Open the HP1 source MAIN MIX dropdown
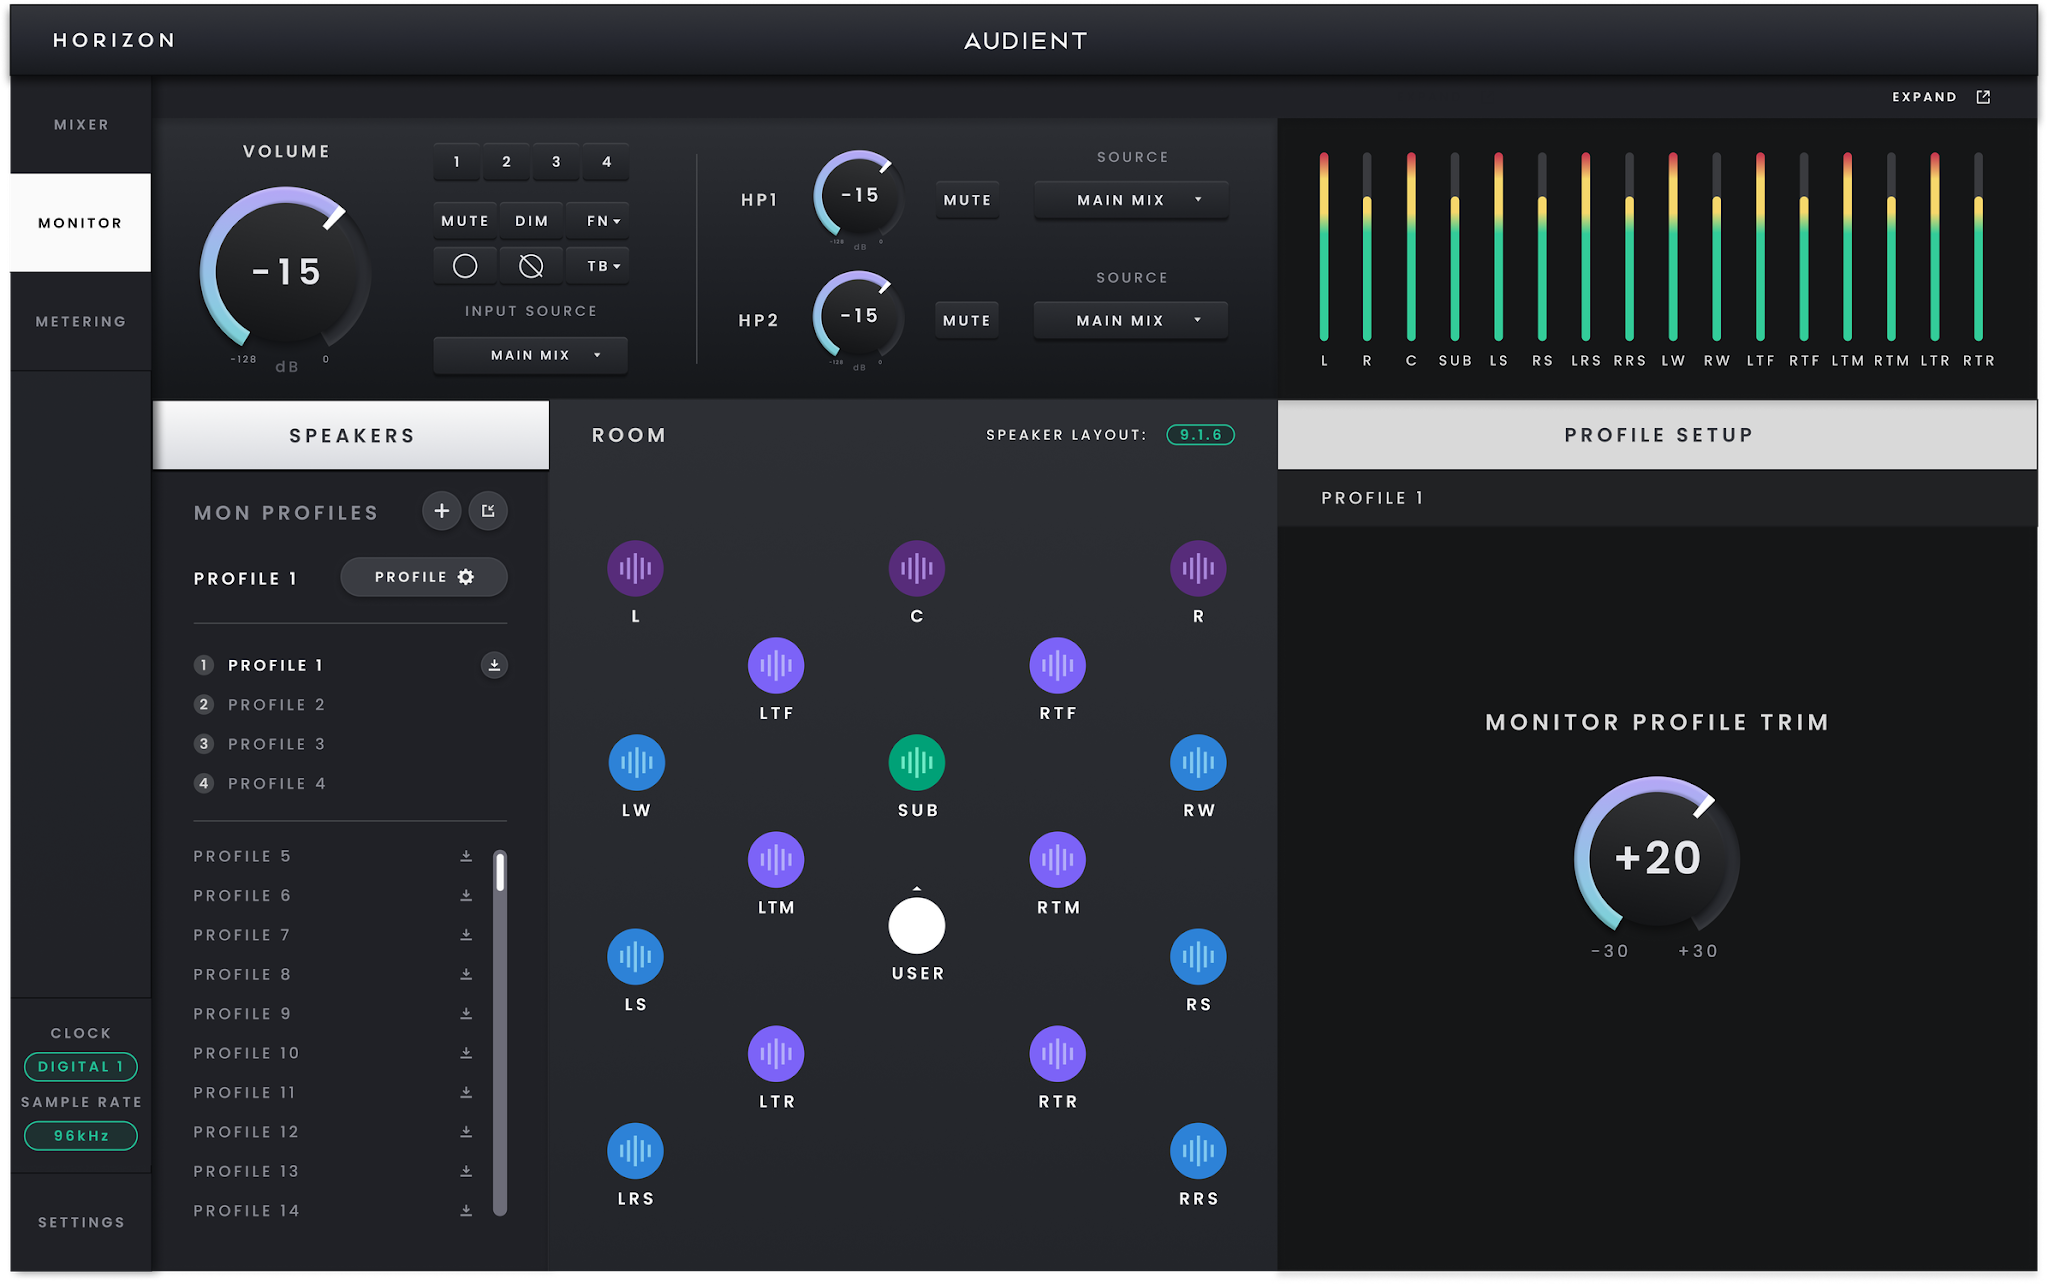Viewport: 2048px width, 1284px height. (x=1131, y=200)
